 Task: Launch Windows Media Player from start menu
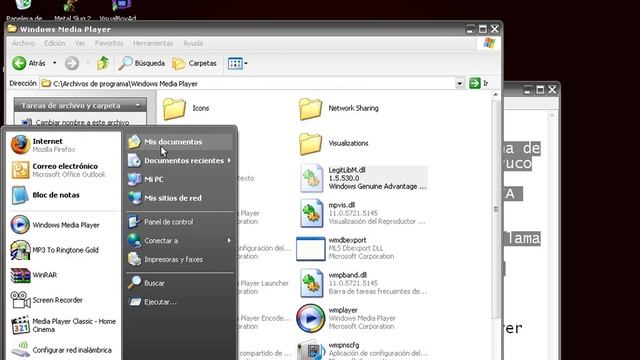point(63,225)
